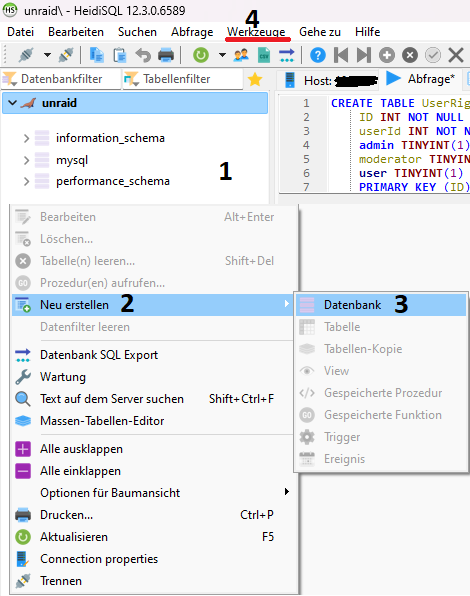Click the Paste clipboard icon in the toolbar
This screenshot has height=596, width=470.
120,55
